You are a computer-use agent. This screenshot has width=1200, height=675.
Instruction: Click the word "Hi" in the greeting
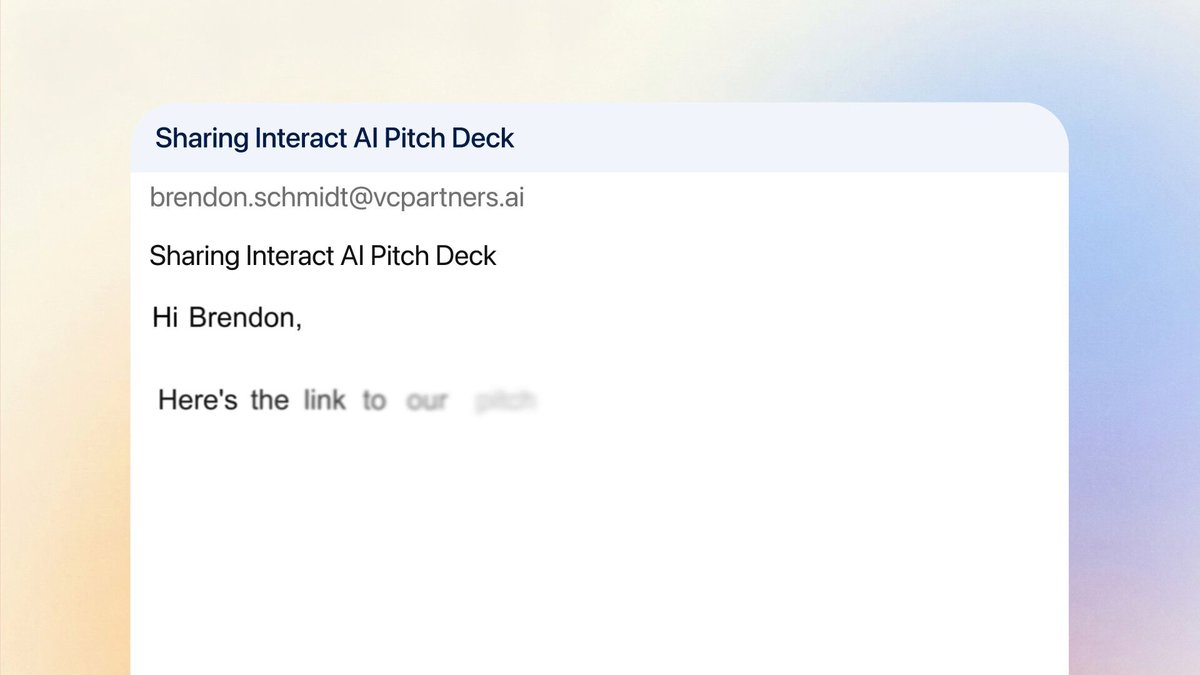(165, 318)
